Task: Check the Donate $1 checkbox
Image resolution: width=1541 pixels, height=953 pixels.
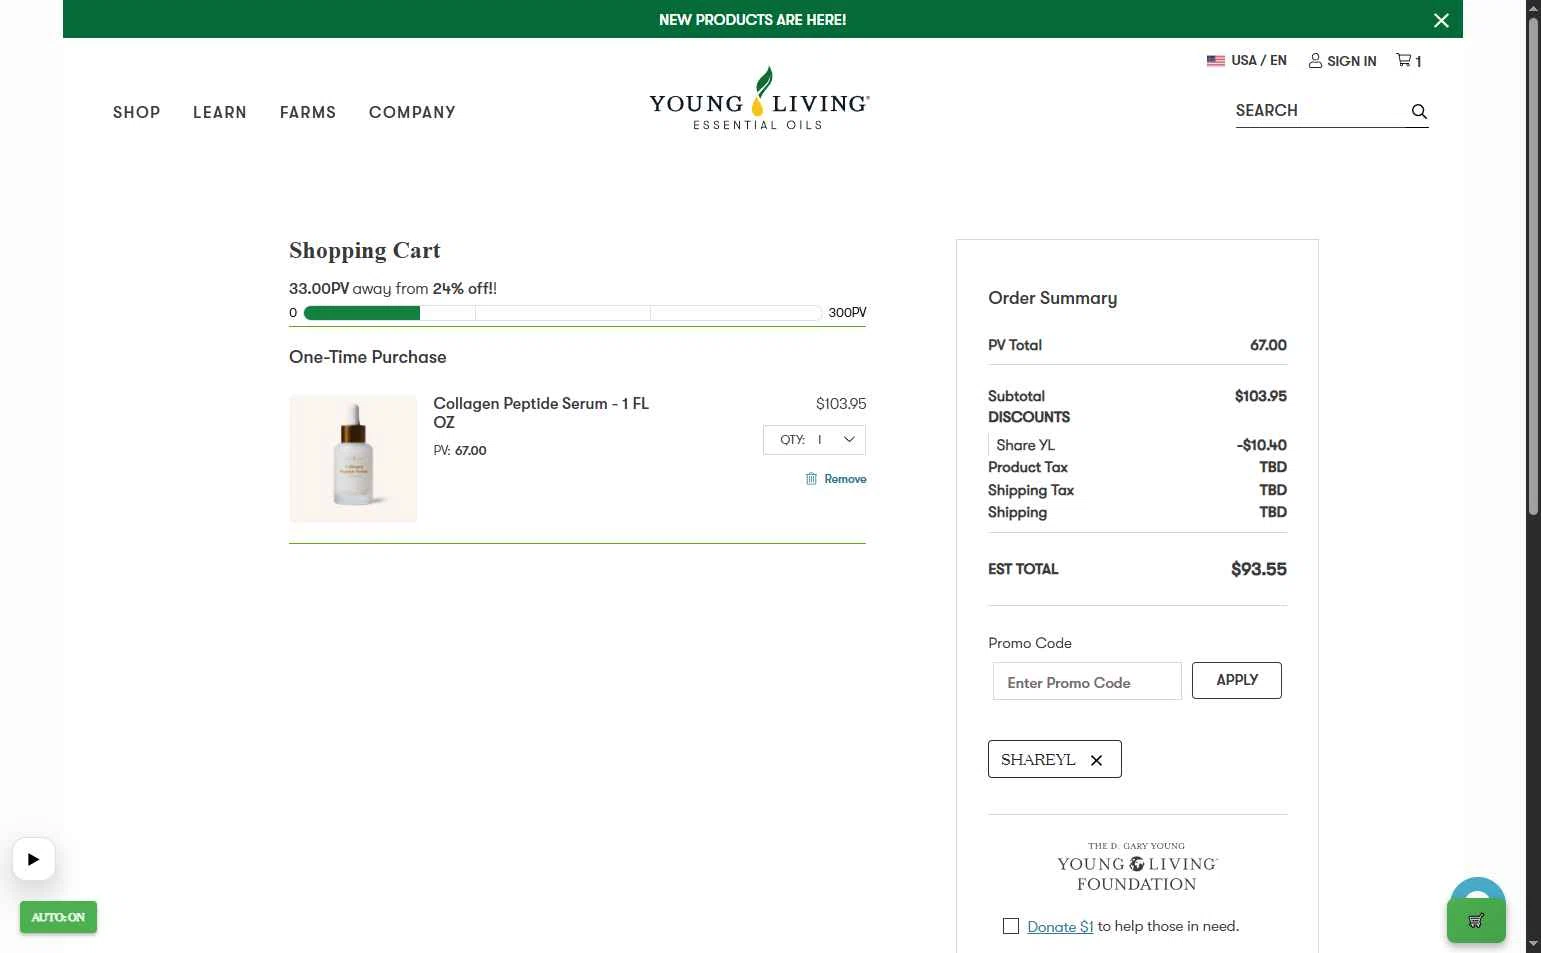Action: pos(1011,926)
